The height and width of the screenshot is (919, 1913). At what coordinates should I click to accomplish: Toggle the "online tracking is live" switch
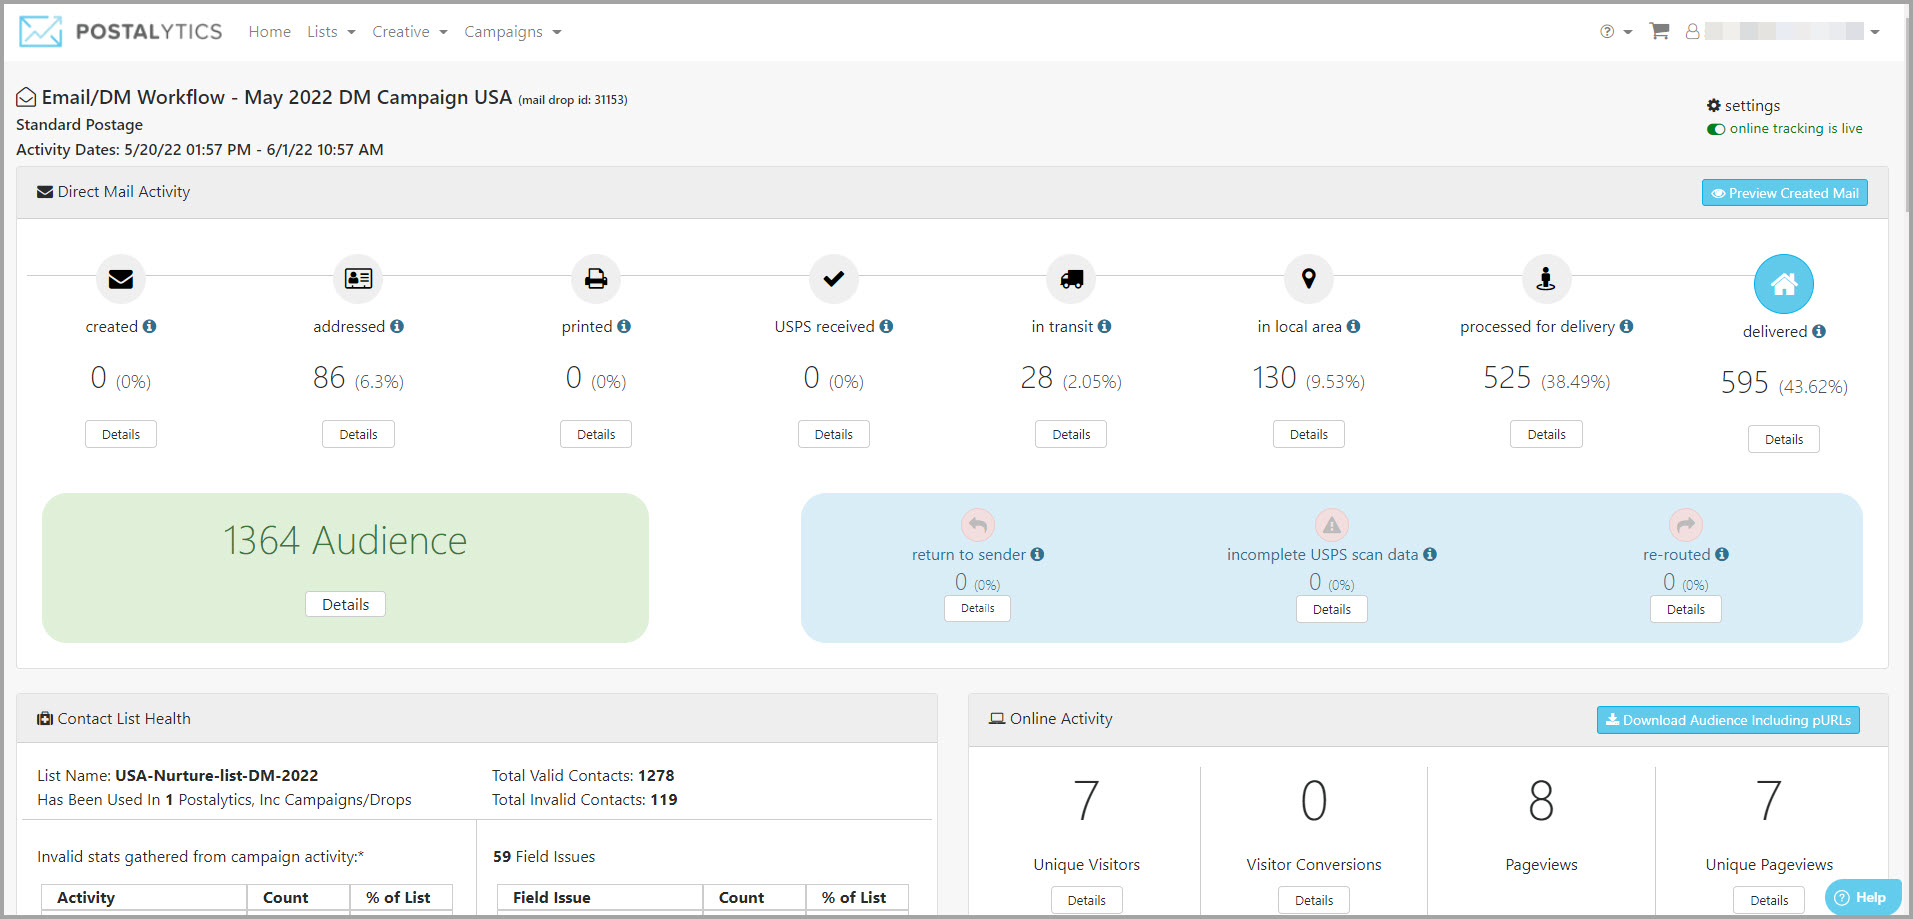click(x=1716, y=128)
